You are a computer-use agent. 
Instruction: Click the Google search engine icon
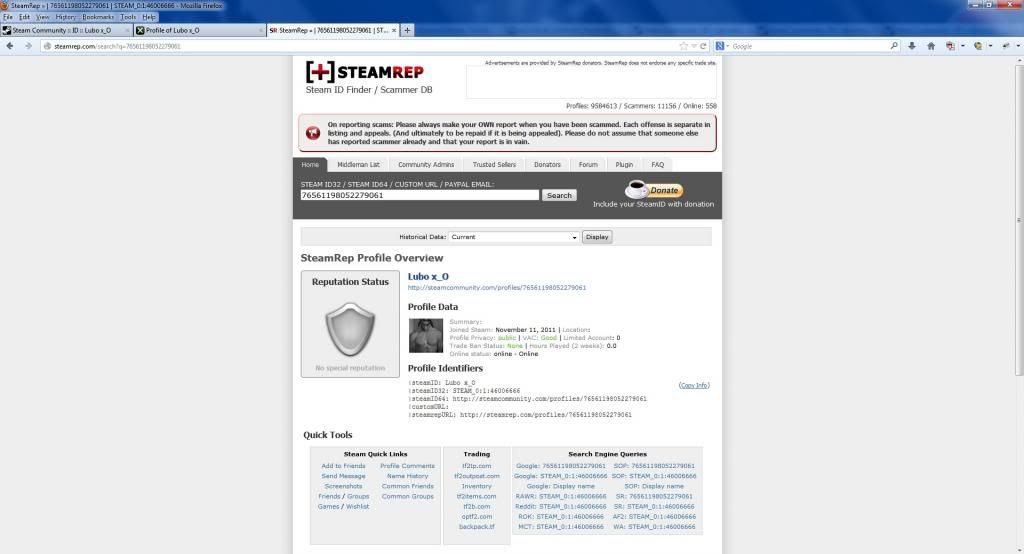pos(720,46)
